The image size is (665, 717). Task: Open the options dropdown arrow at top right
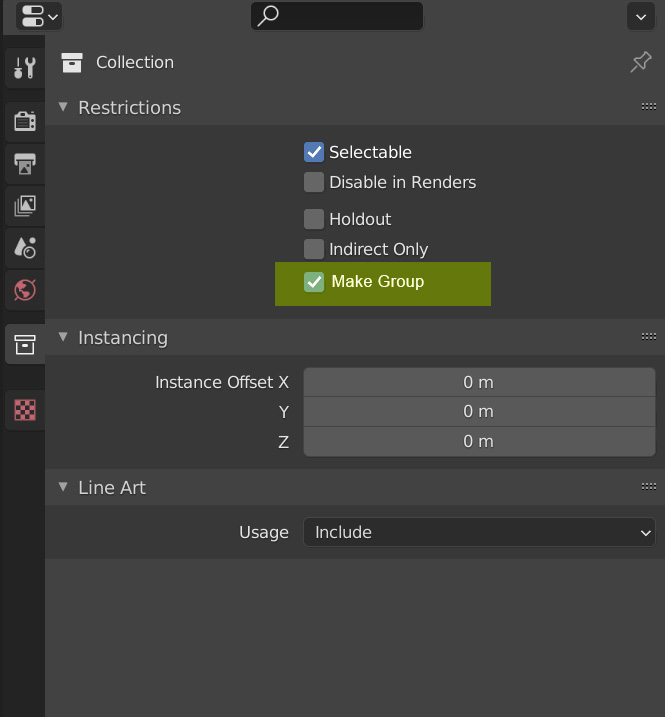[641, 16]
